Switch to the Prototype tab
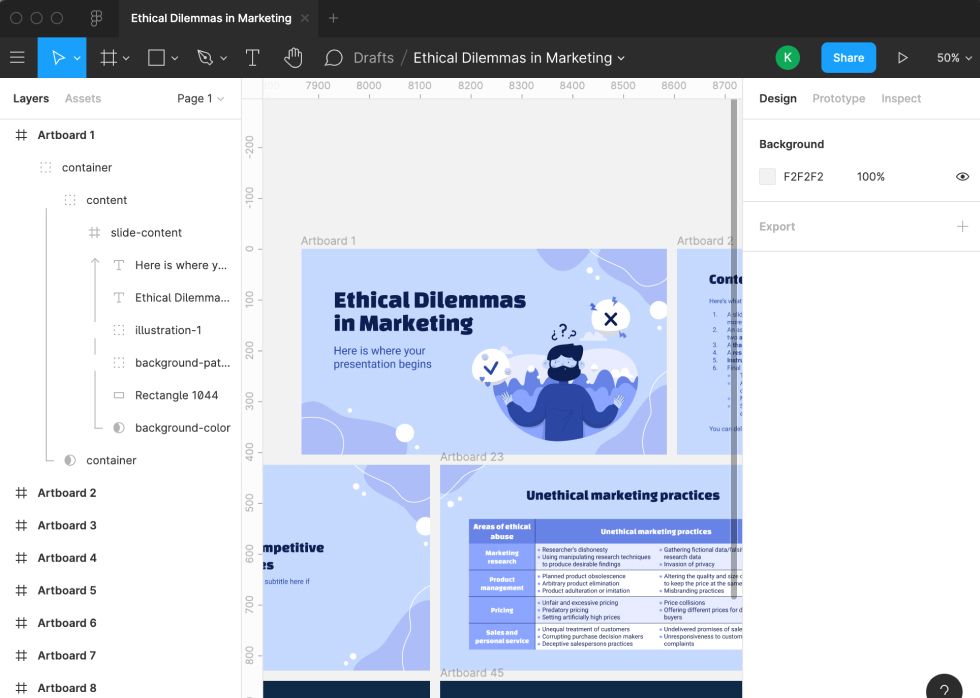Image resolution: width=980 pixels, height=698 pixels. click(838, 99)
